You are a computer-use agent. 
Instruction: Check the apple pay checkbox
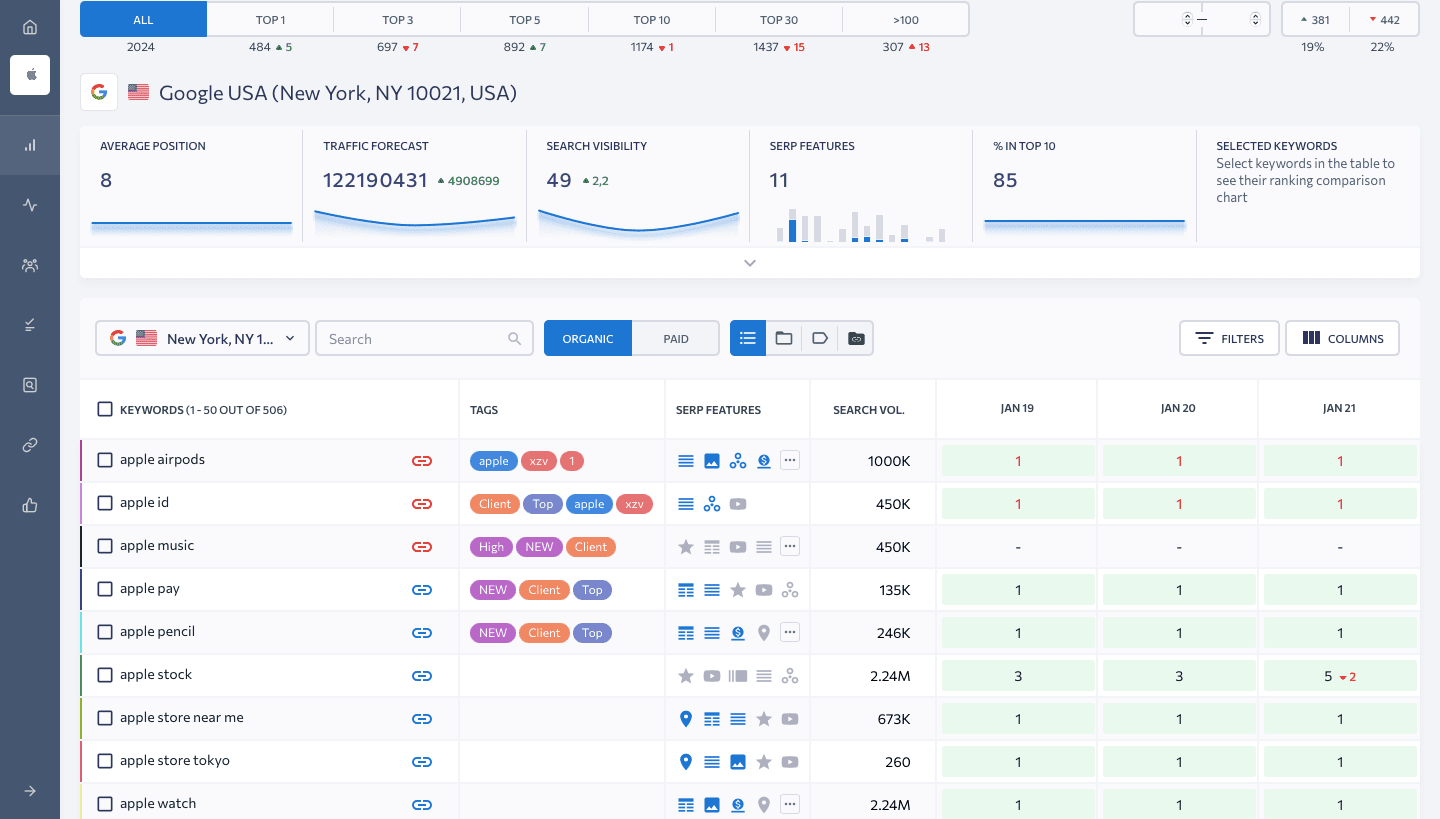click(x=105, y=589)
